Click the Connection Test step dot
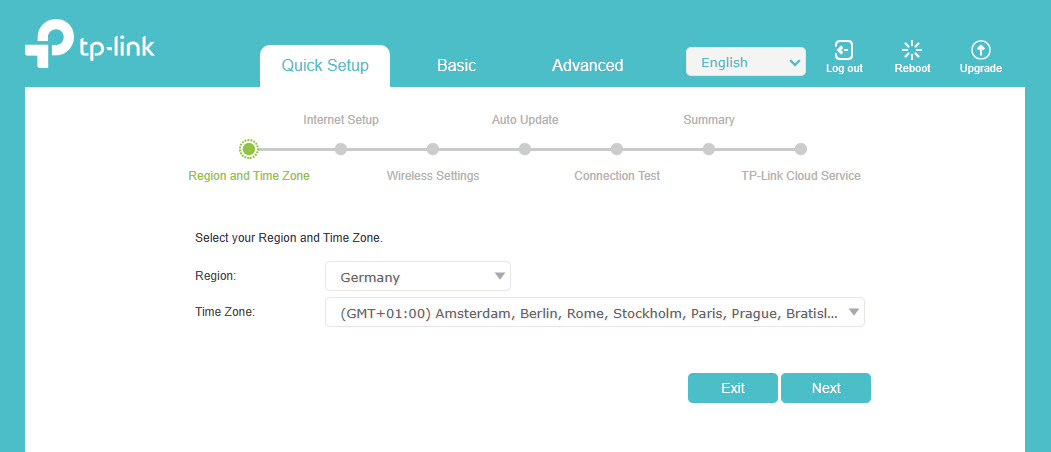The width and height of the screenshot is (1051, 452). pos(617,149)
